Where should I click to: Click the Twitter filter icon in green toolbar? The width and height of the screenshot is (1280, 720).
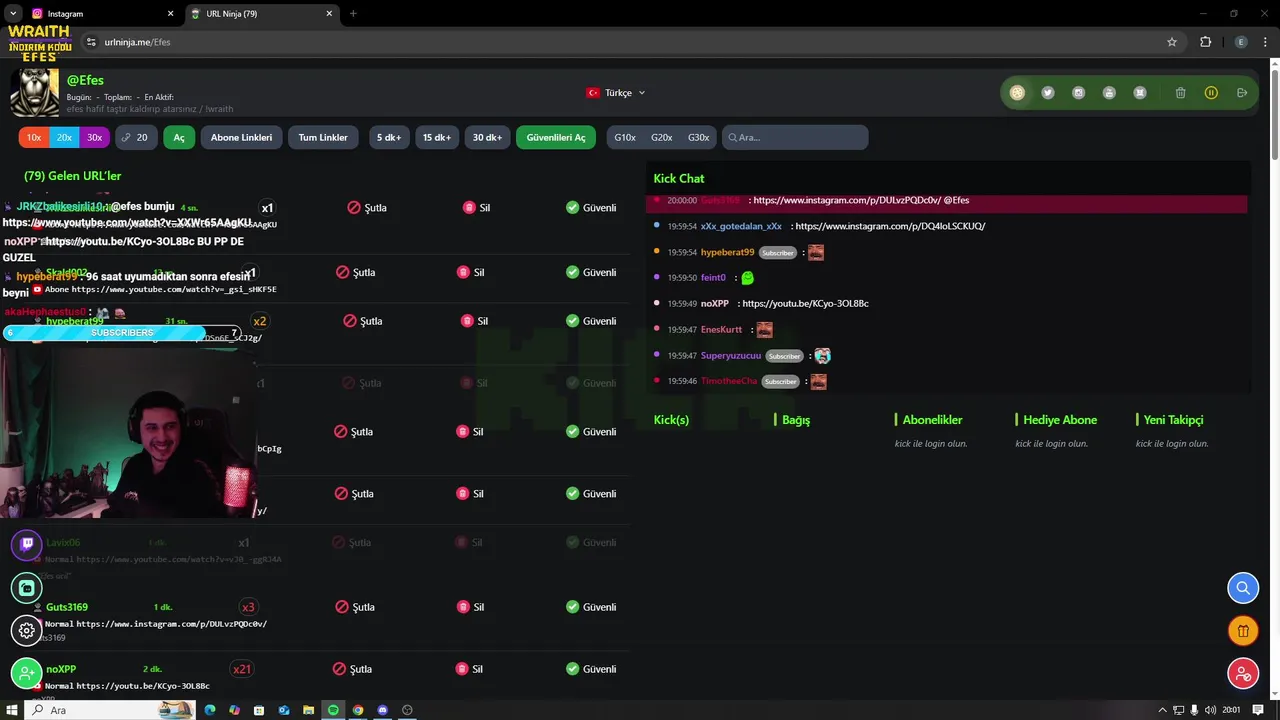coord(1047,93)
